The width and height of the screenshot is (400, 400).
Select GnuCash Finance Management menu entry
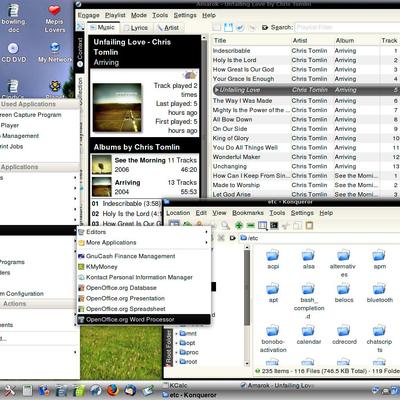pyautogui.click(x=144, y=256)
